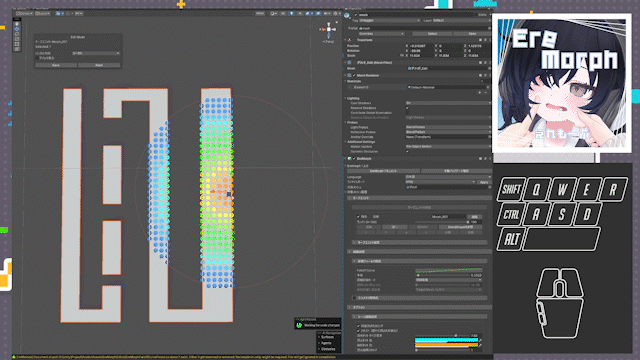Toggle constrained proportions link for Scale
The height and width of the screenshot is (360, 640).
[x=402, y=56]
